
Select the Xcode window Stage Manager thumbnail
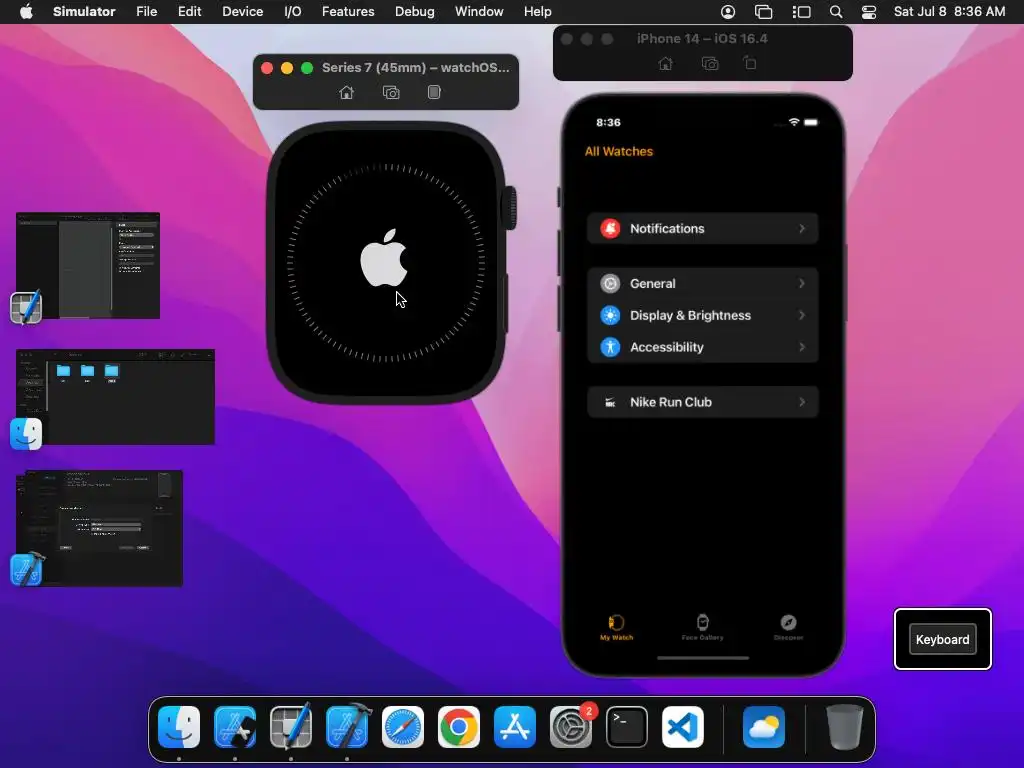[99, 528]
